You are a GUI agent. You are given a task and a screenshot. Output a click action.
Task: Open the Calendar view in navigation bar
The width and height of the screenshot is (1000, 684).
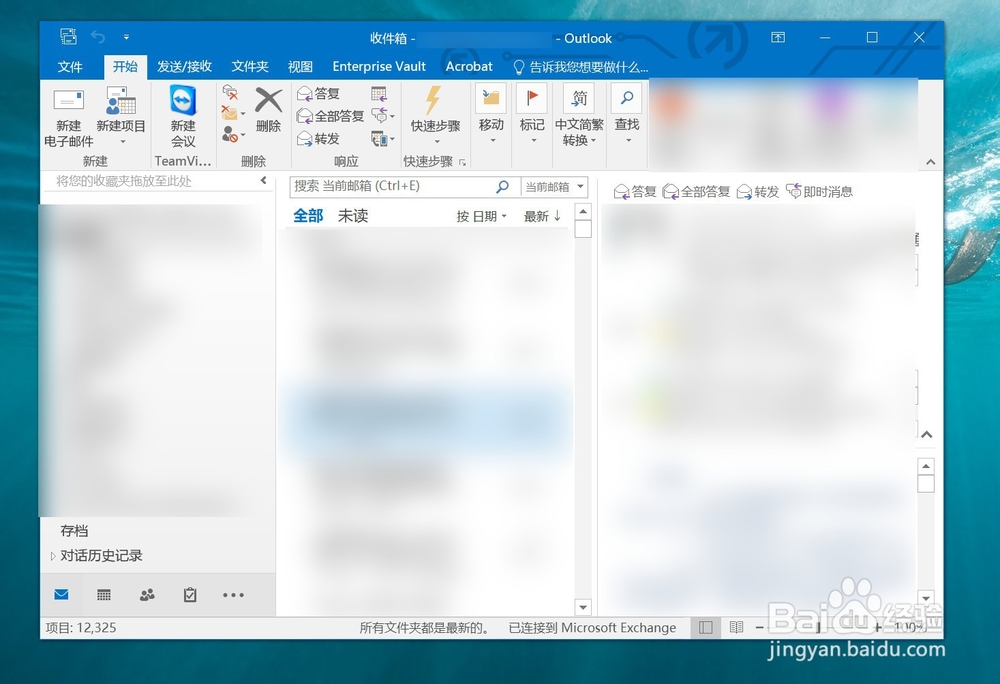point(104,595)
